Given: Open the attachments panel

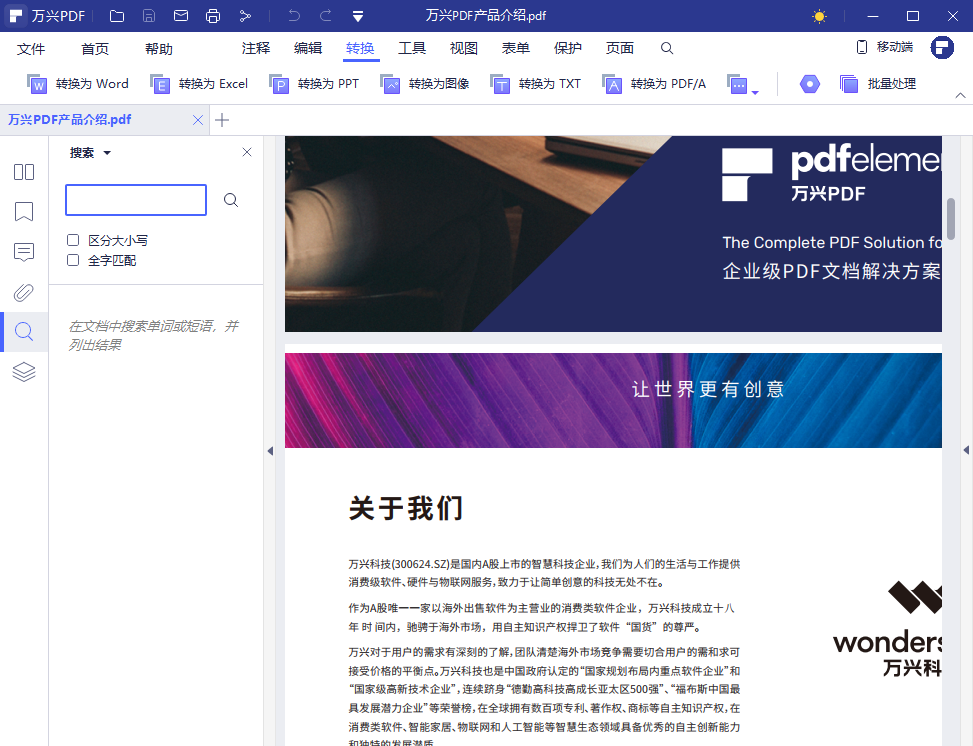Looking at the screenshot, I should 23,292.
